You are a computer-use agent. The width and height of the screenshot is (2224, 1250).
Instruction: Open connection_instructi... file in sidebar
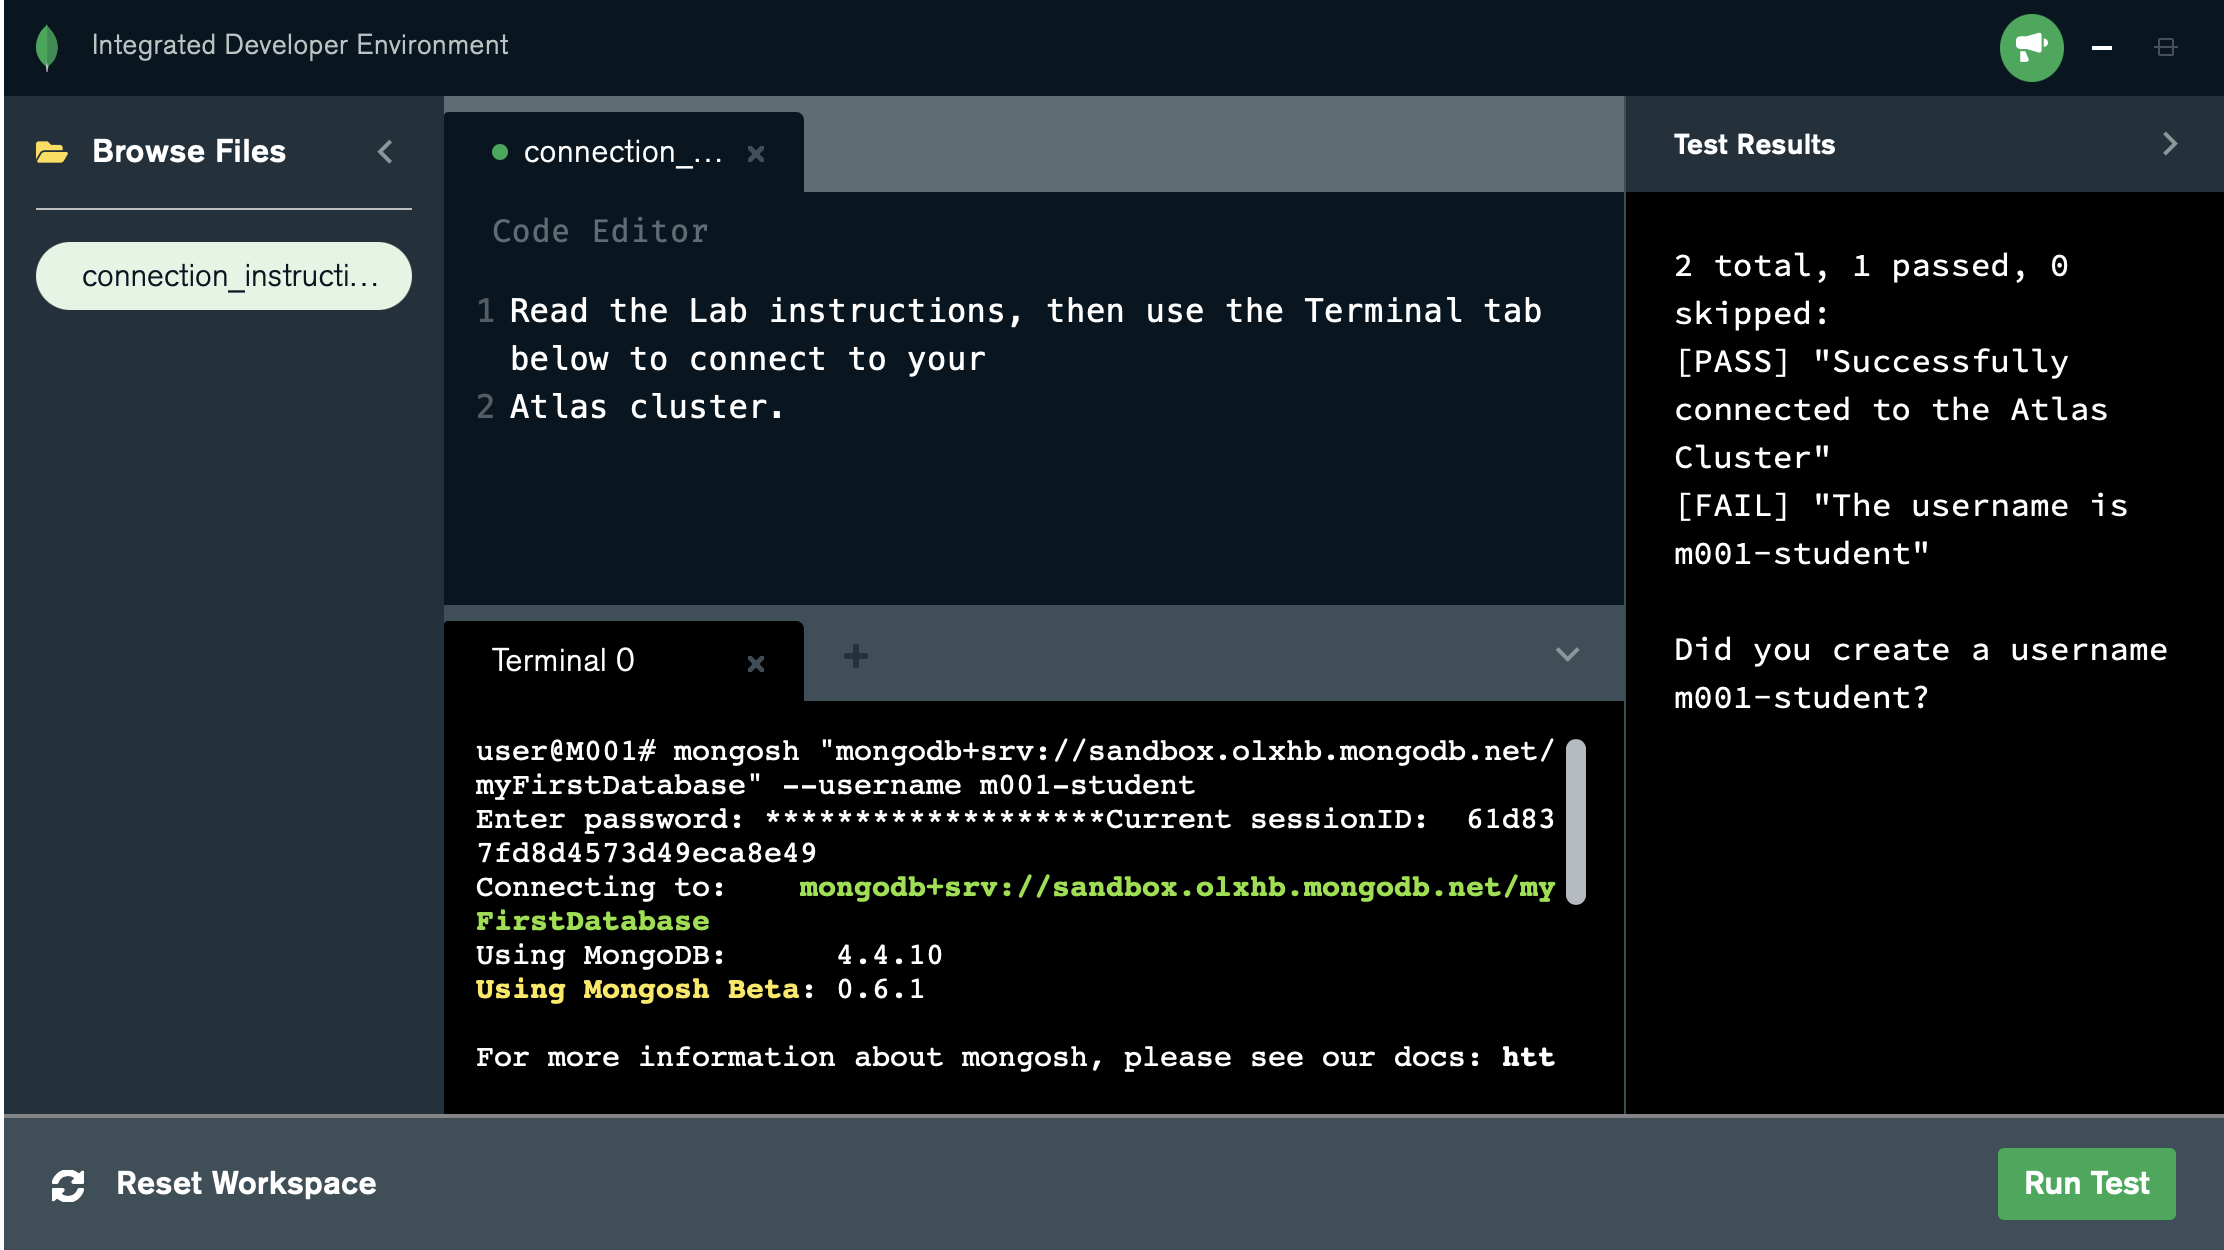224,276
